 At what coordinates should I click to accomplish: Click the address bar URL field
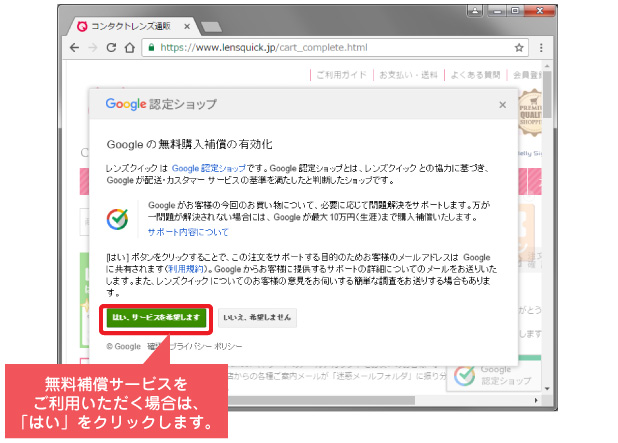point(335,48)
